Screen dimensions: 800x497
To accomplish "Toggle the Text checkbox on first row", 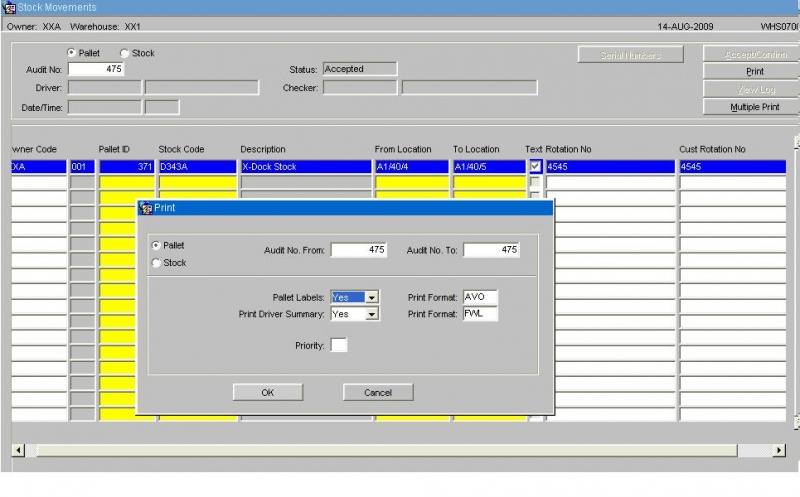I will click(535, 166).
